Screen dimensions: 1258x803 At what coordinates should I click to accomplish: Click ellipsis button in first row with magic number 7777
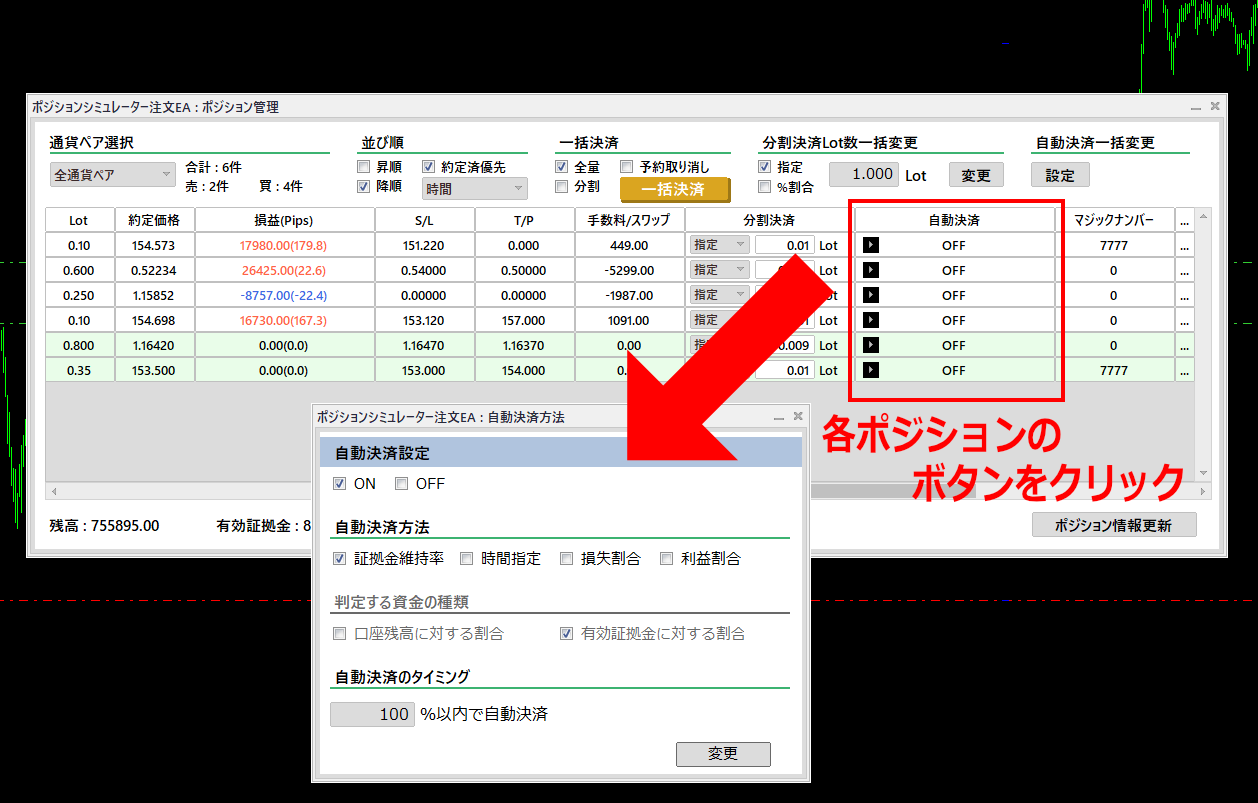[x=1185, y=245]
